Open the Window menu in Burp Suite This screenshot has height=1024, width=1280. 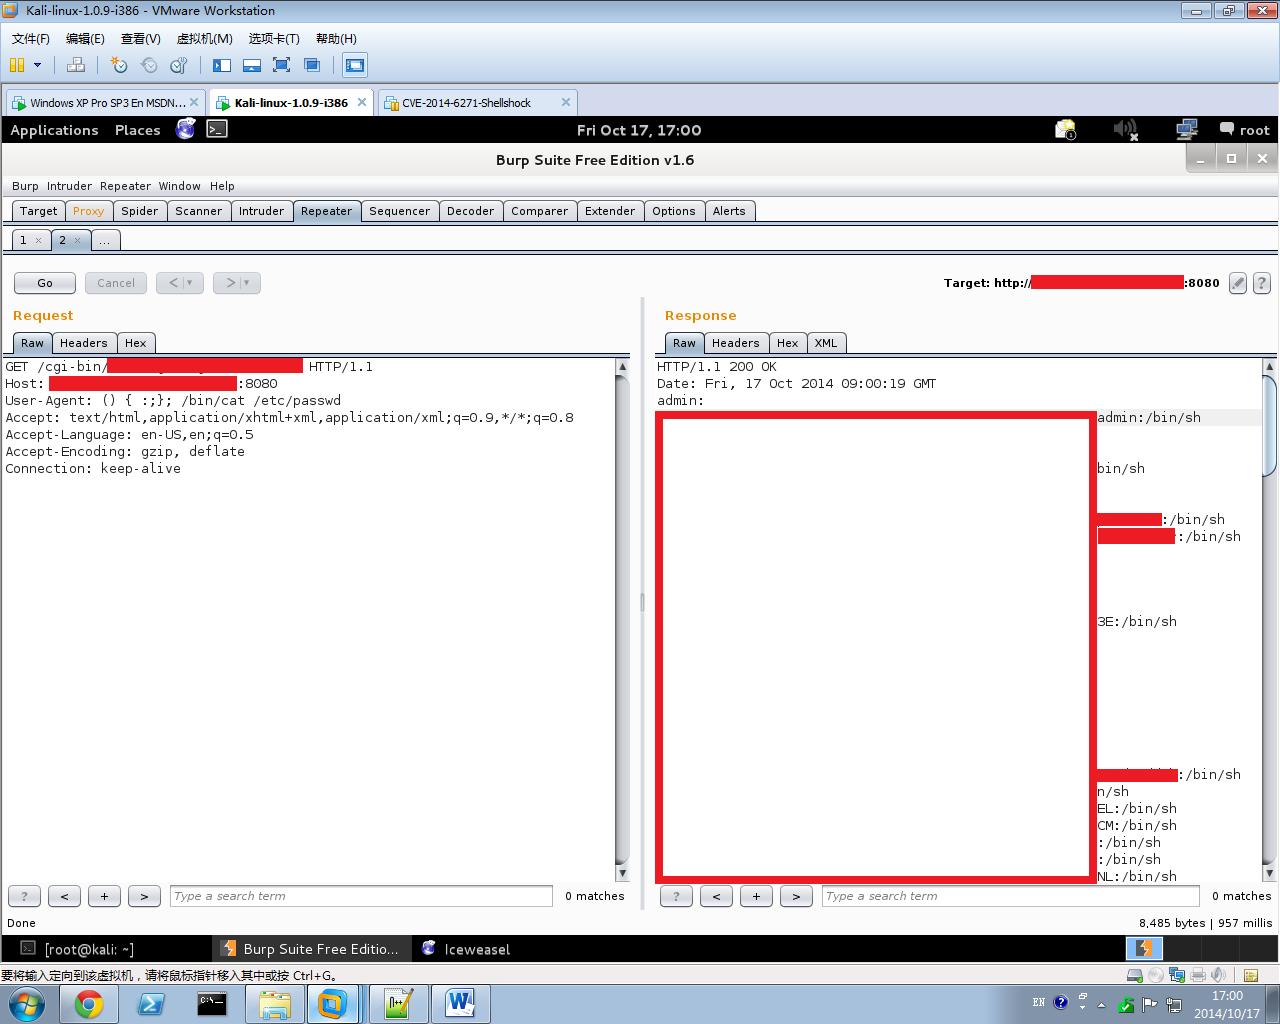[x=179, y=186]
